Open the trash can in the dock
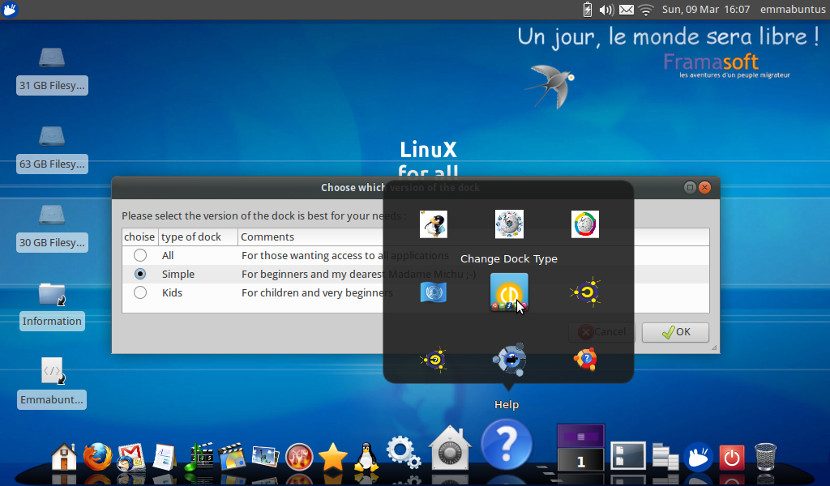The width and height of the screenshot is (830, 486). [765, 457]
